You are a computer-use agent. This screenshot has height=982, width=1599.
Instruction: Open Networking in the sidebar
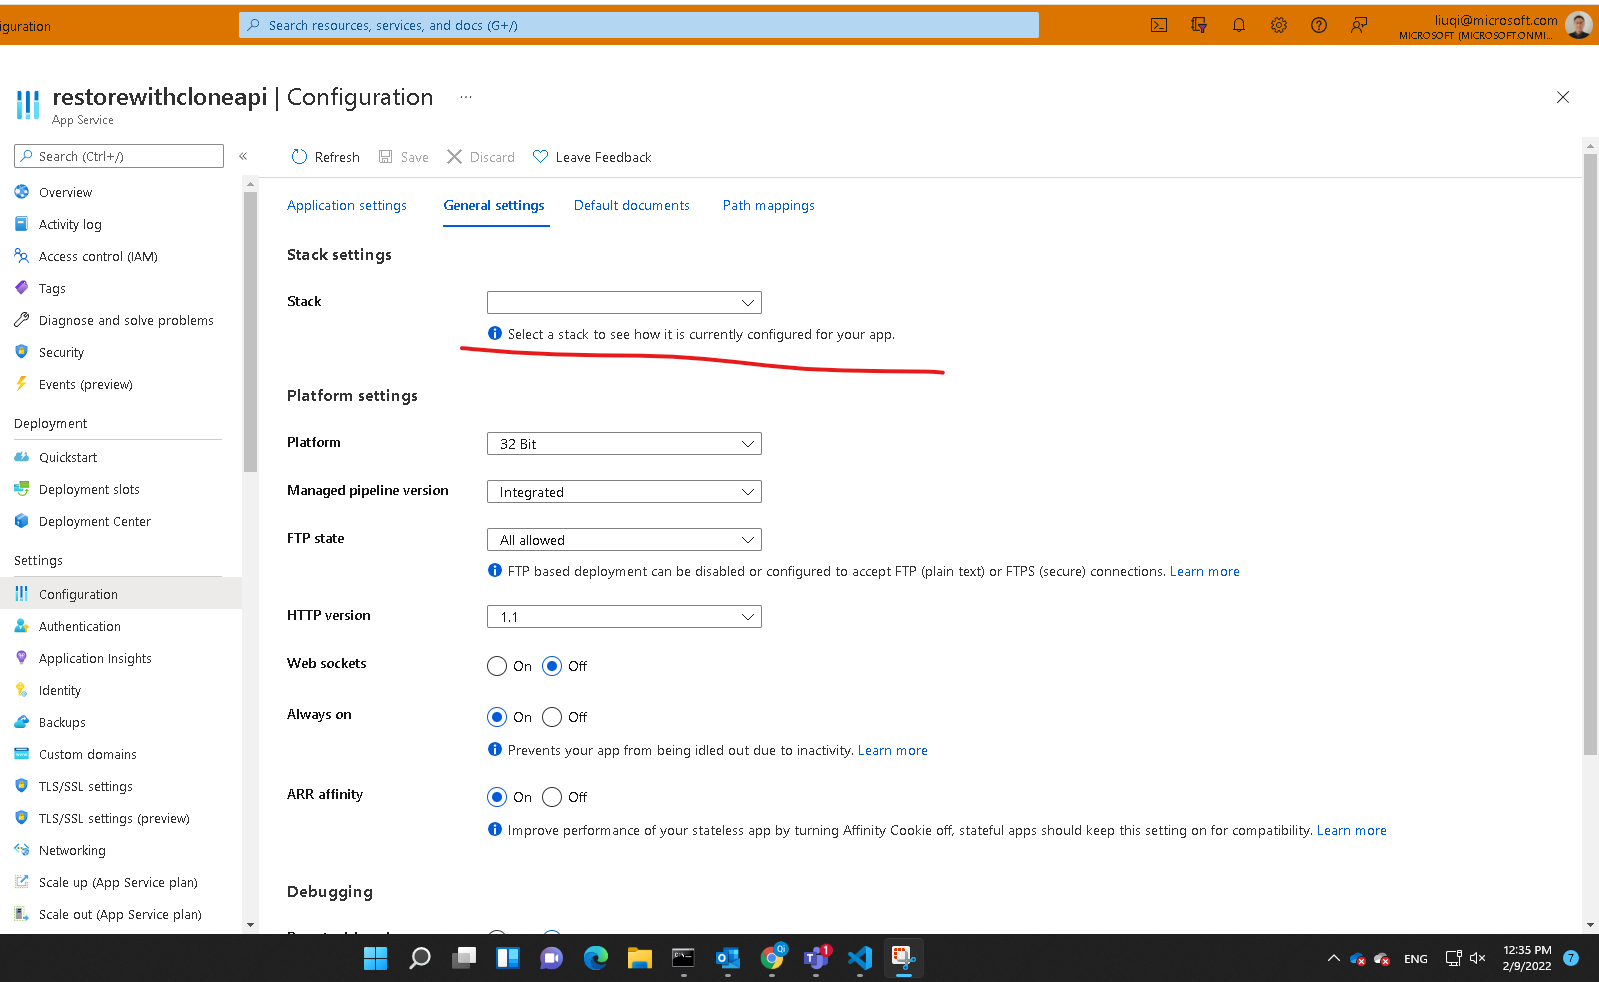coord(72,850)
